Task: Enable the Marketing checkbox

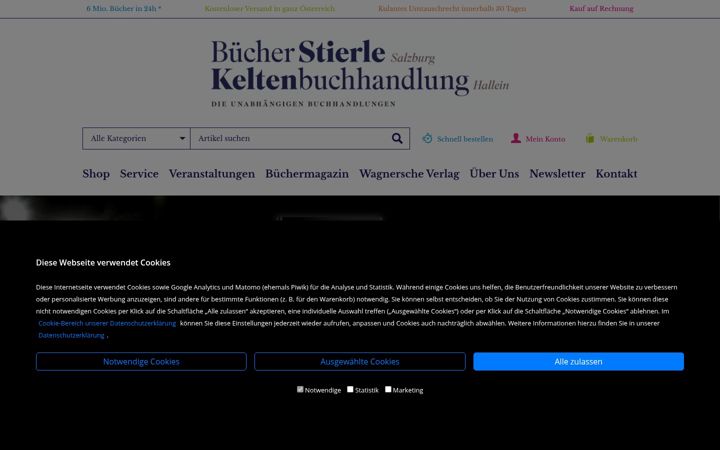Action: pyautogui.click(x=388, y=389)
